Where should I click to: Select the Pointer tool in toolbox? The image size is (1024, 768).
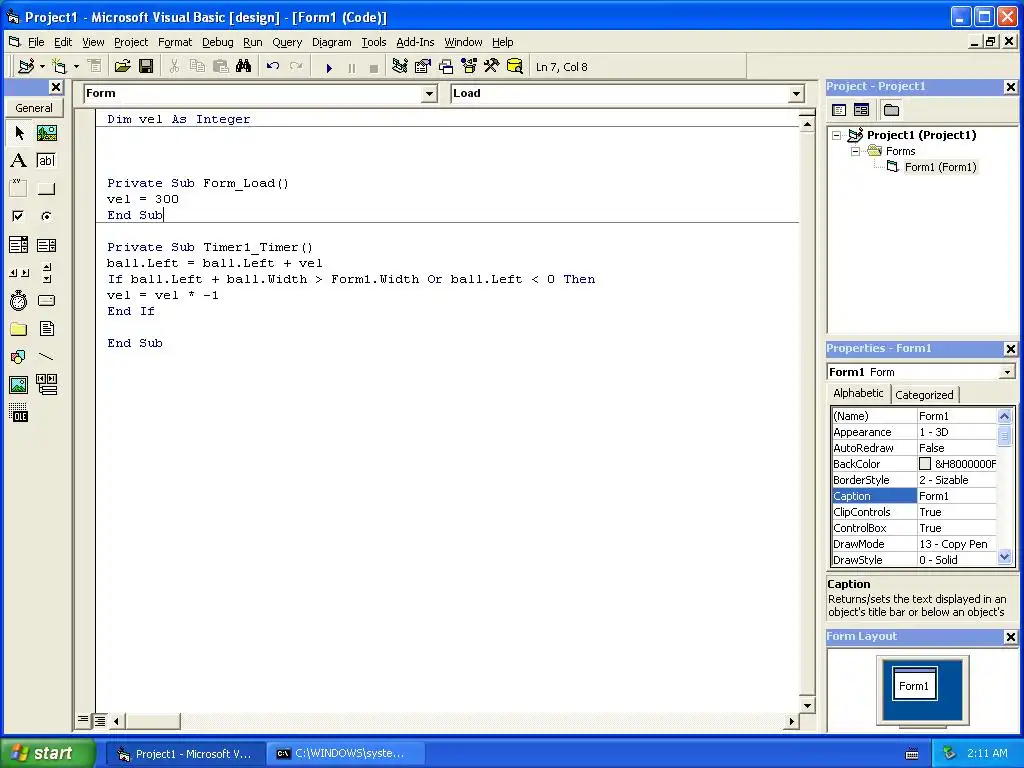[19, 133]
